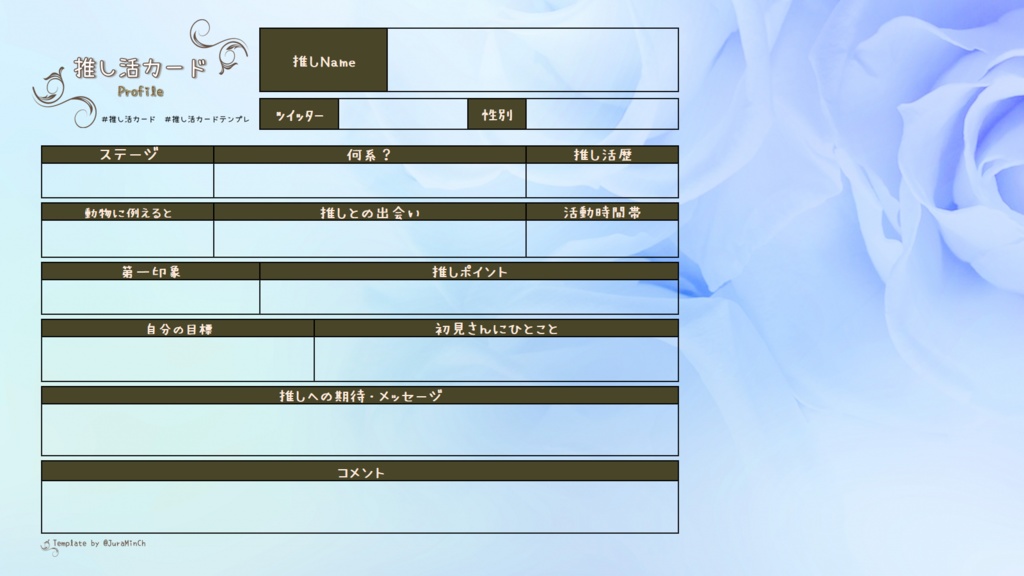Click the field under 初見さんにひとこと

point(496,359)
